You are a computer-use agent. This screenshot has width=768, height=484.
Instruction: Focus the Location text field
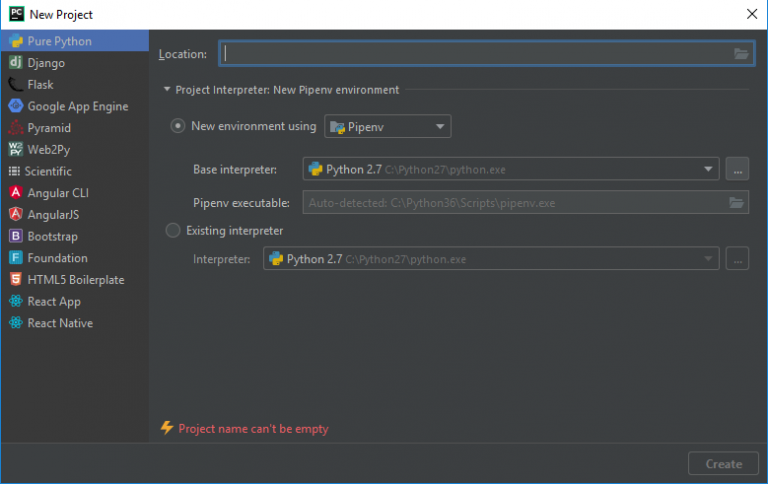pyautogui.click(x=487, y=54)
